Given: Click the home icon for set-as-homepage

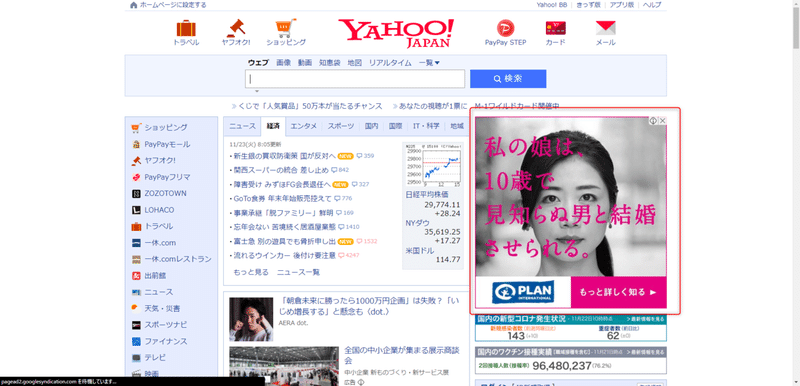Looking at the screenshot, I should point(134,5).
